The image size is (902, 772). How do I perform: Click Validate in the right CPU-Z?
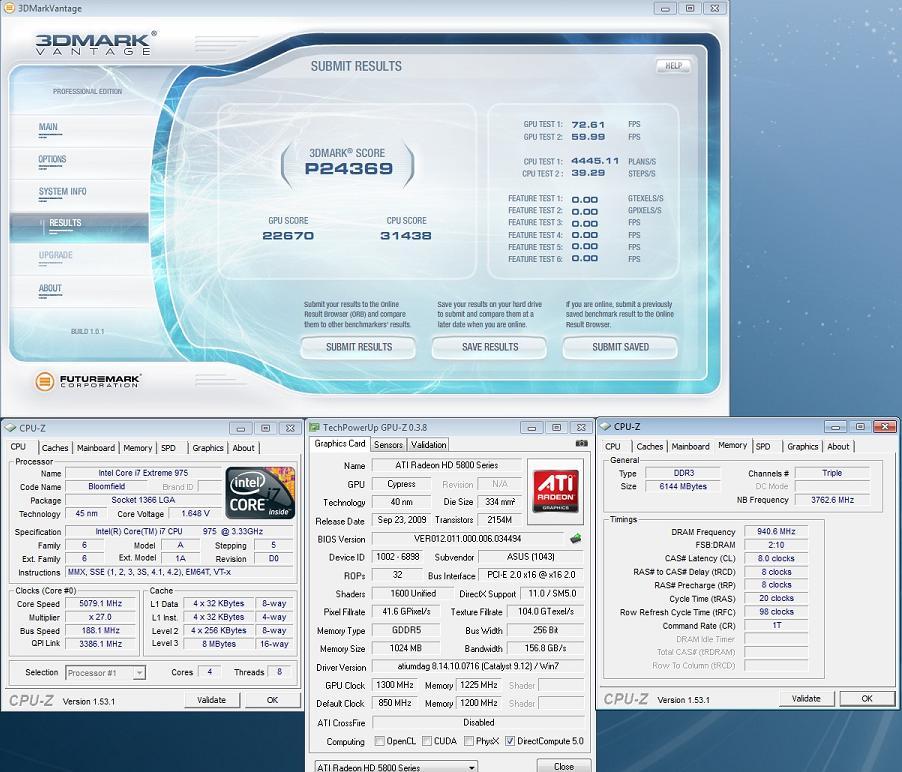(806, 698)
